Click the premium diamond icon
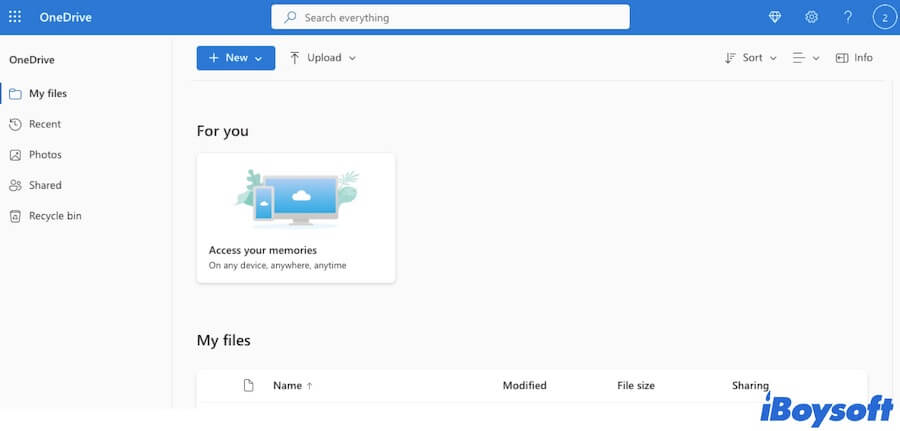 (774, 17)
